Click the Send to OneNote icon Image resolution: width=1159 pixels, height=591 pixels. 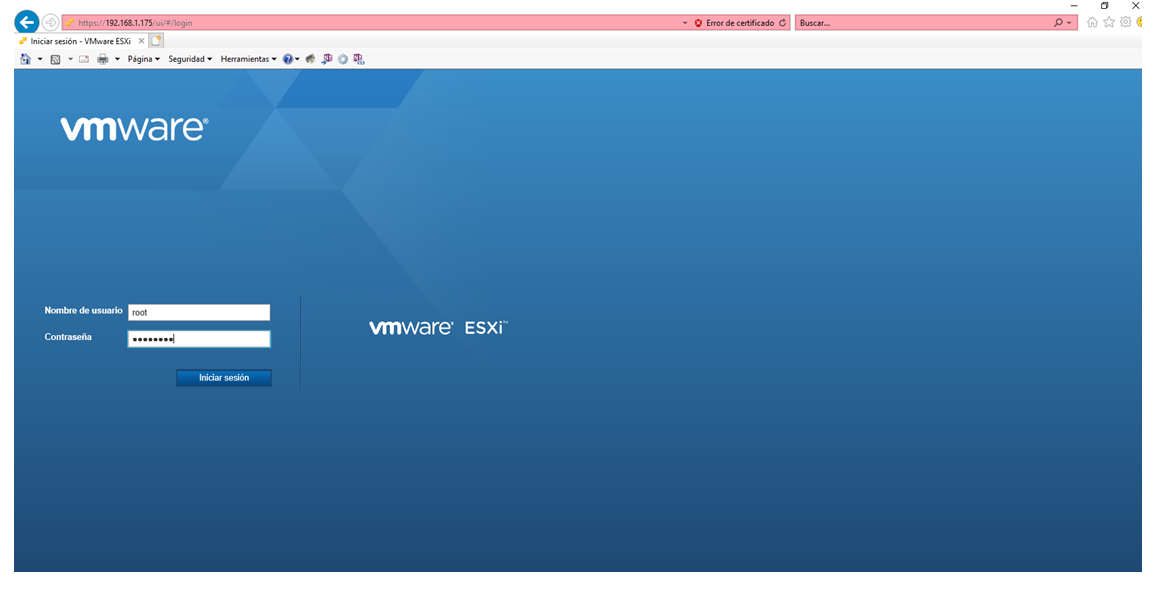tap(327, 59)
